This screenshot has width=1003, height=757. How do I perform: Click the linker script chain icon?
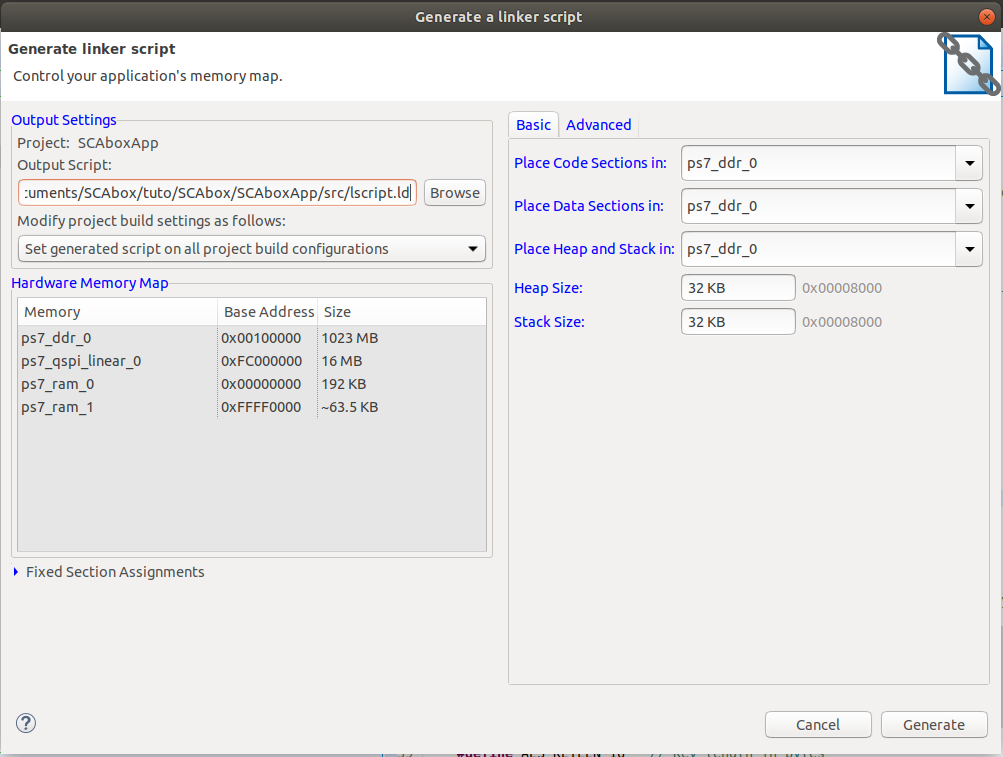[967, 64]
